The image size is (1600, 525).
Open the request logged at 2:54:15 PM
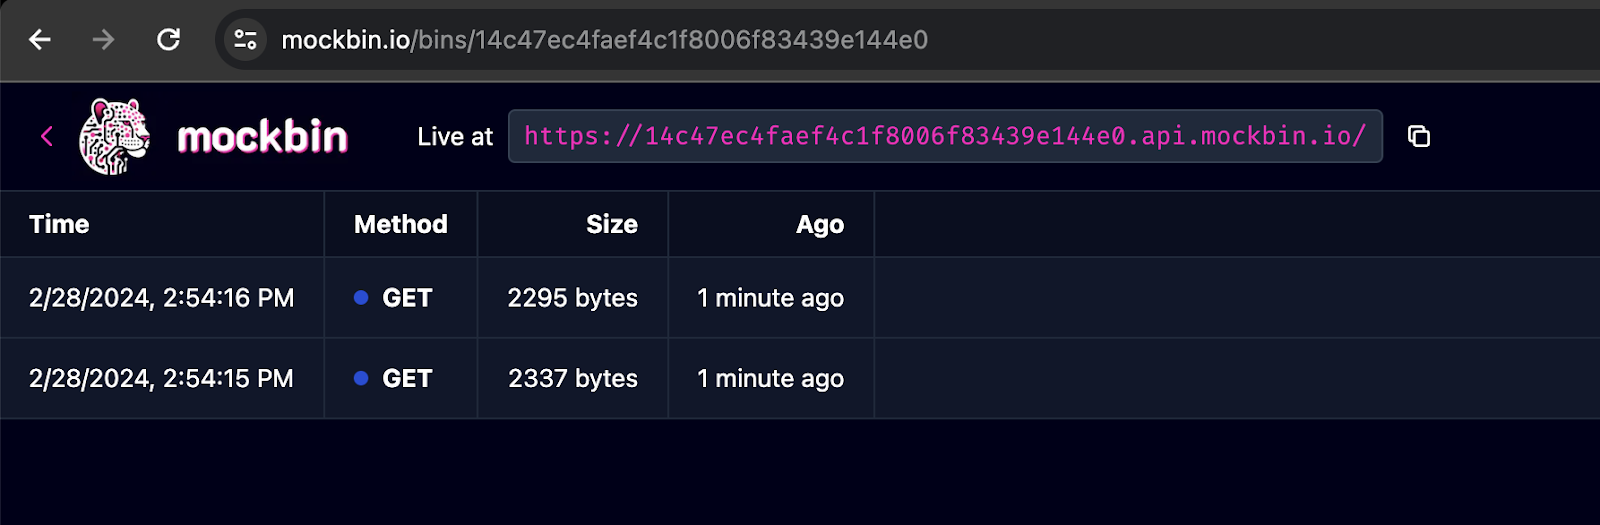pos(800,379)
